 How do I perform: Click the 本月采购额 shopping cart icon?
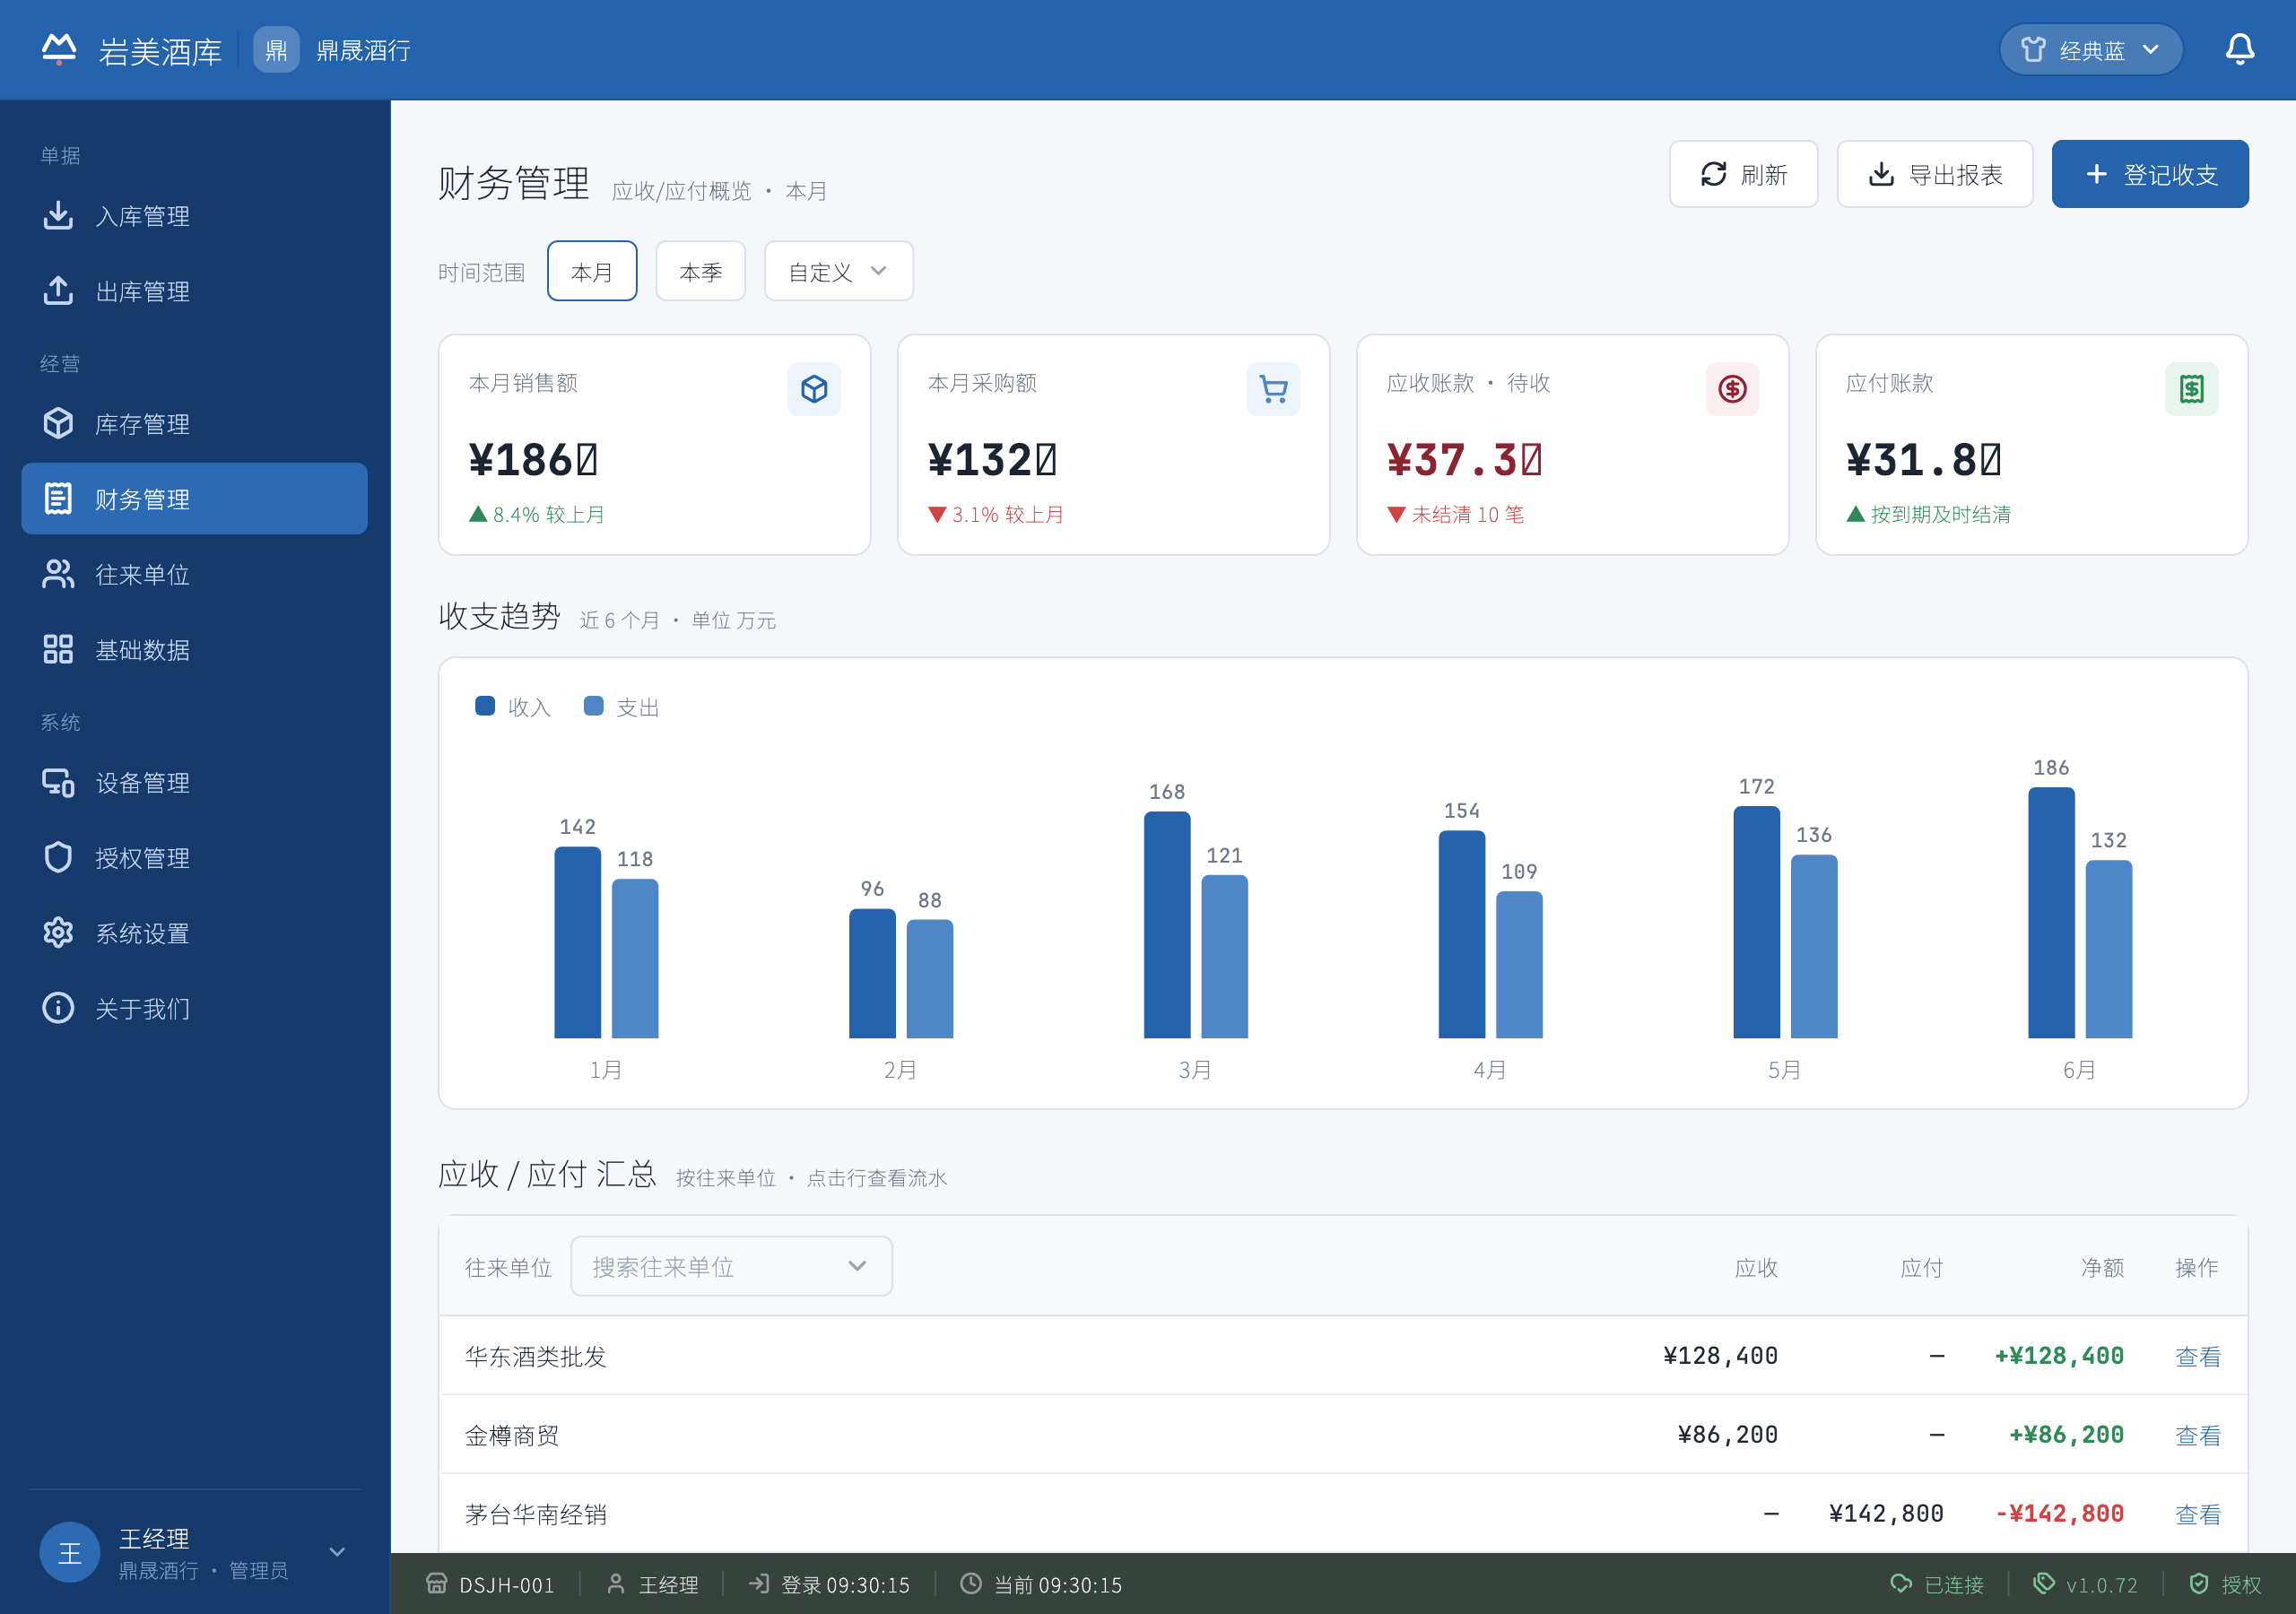coord(1273,389)
